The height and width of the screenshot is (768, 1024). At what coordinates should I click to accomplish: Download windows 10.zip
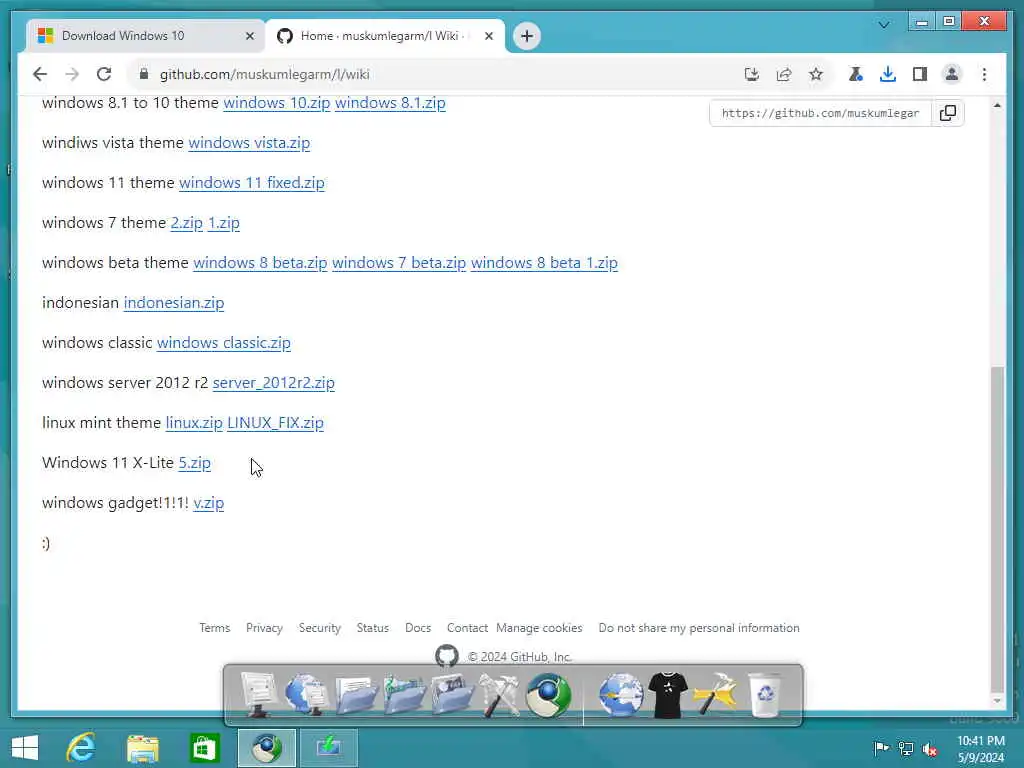pyautogui.click(x=277, y=103)
